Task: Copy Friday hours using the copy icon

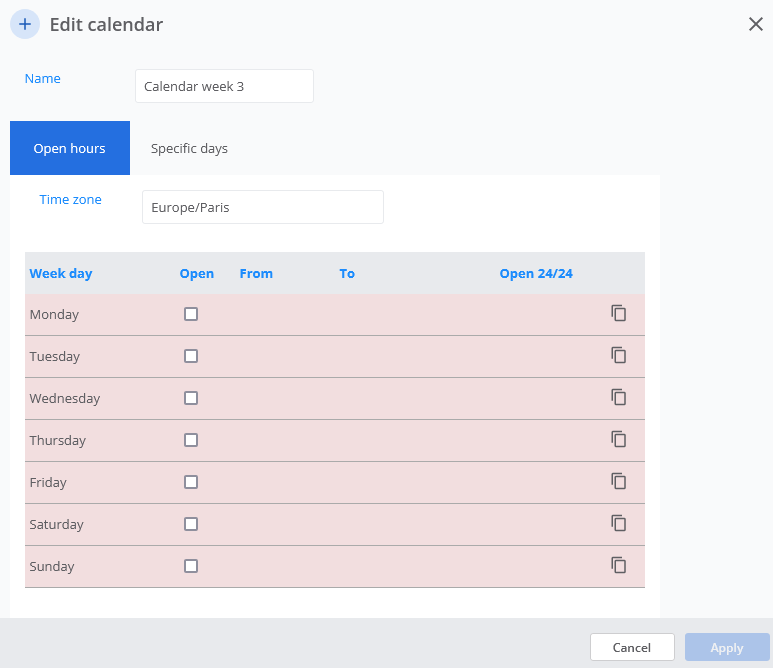Action: click(619, 481)
